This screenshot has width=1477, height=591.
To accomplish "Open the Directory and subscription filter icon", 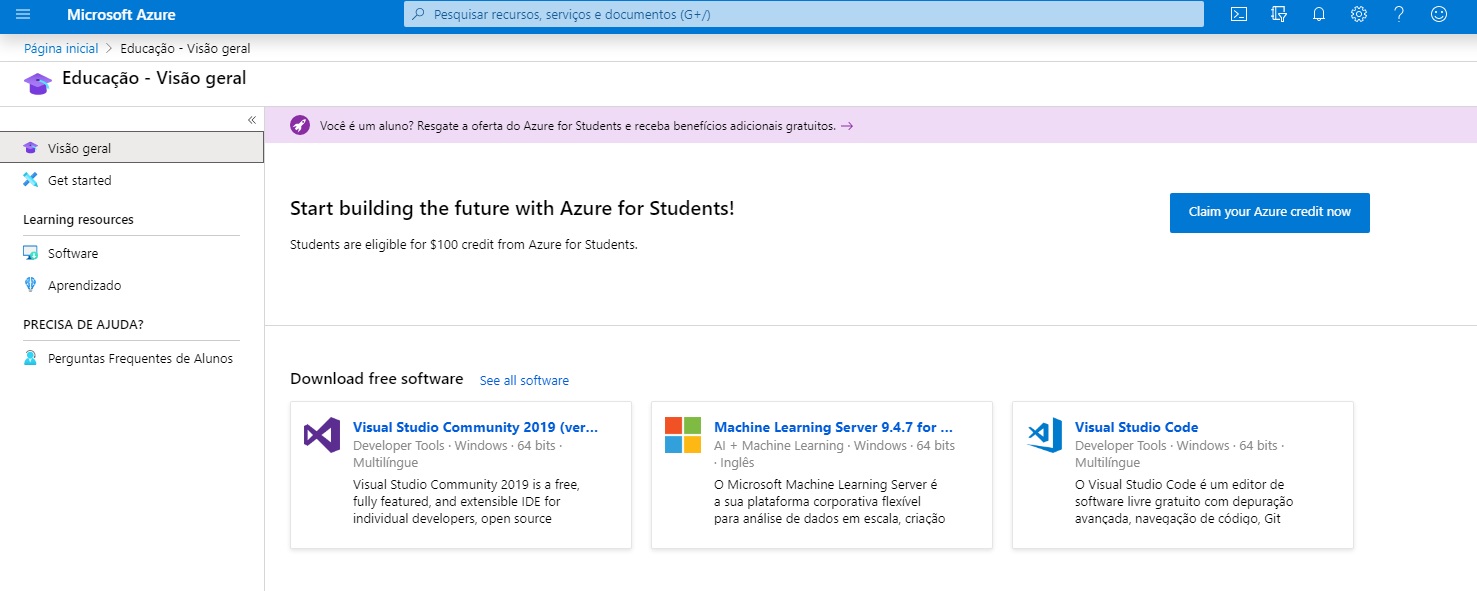I will coord(1278,14).
